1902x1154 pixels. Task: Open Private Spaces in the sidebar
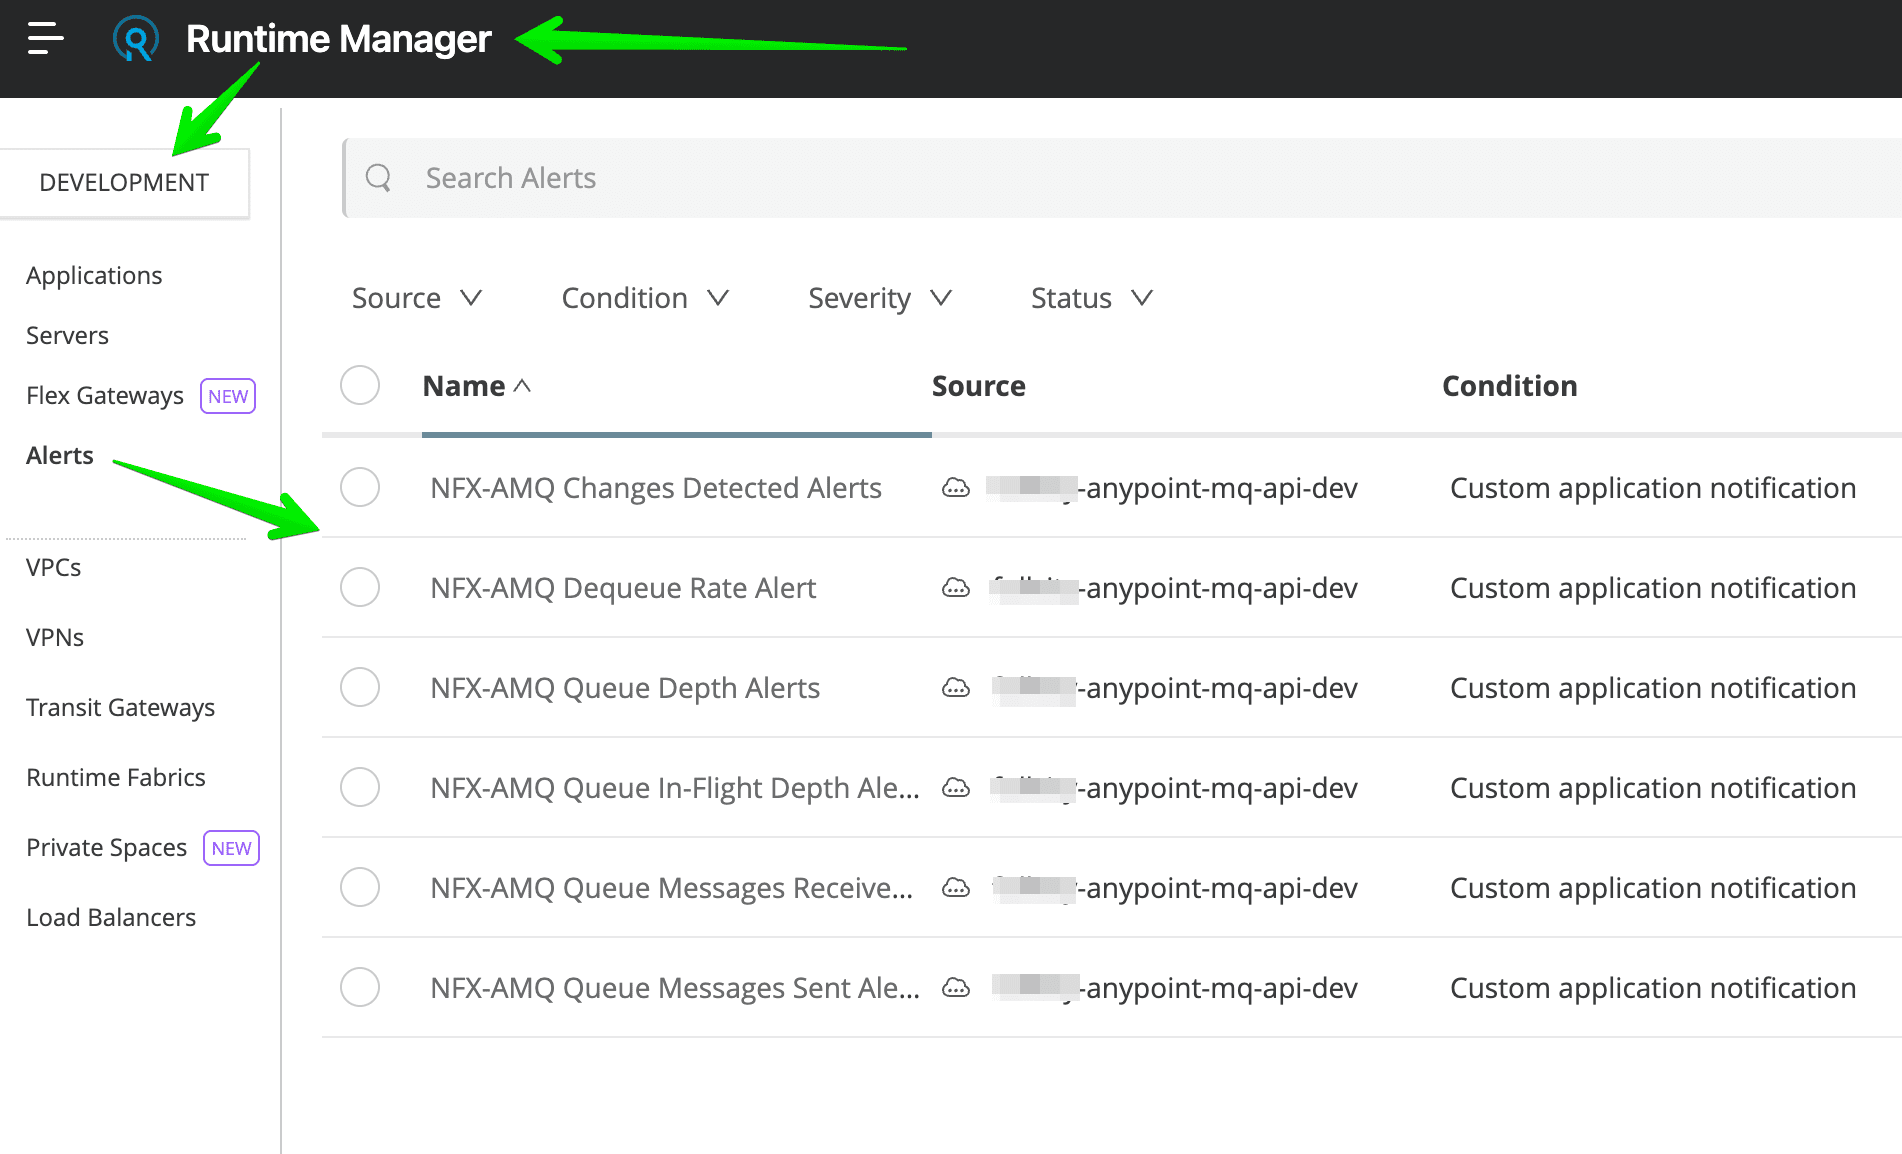pyautogui.click(x=107, y=847)
